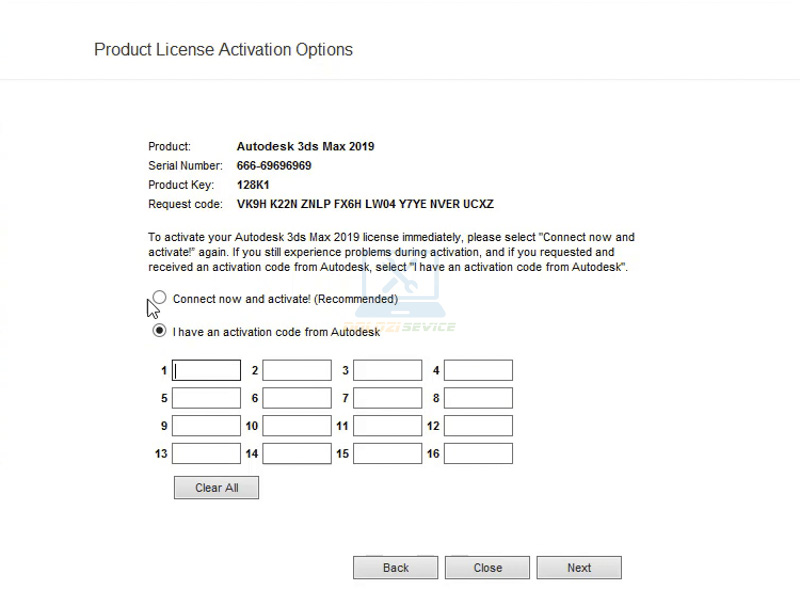Click activation code field 3

coord(388,371)
